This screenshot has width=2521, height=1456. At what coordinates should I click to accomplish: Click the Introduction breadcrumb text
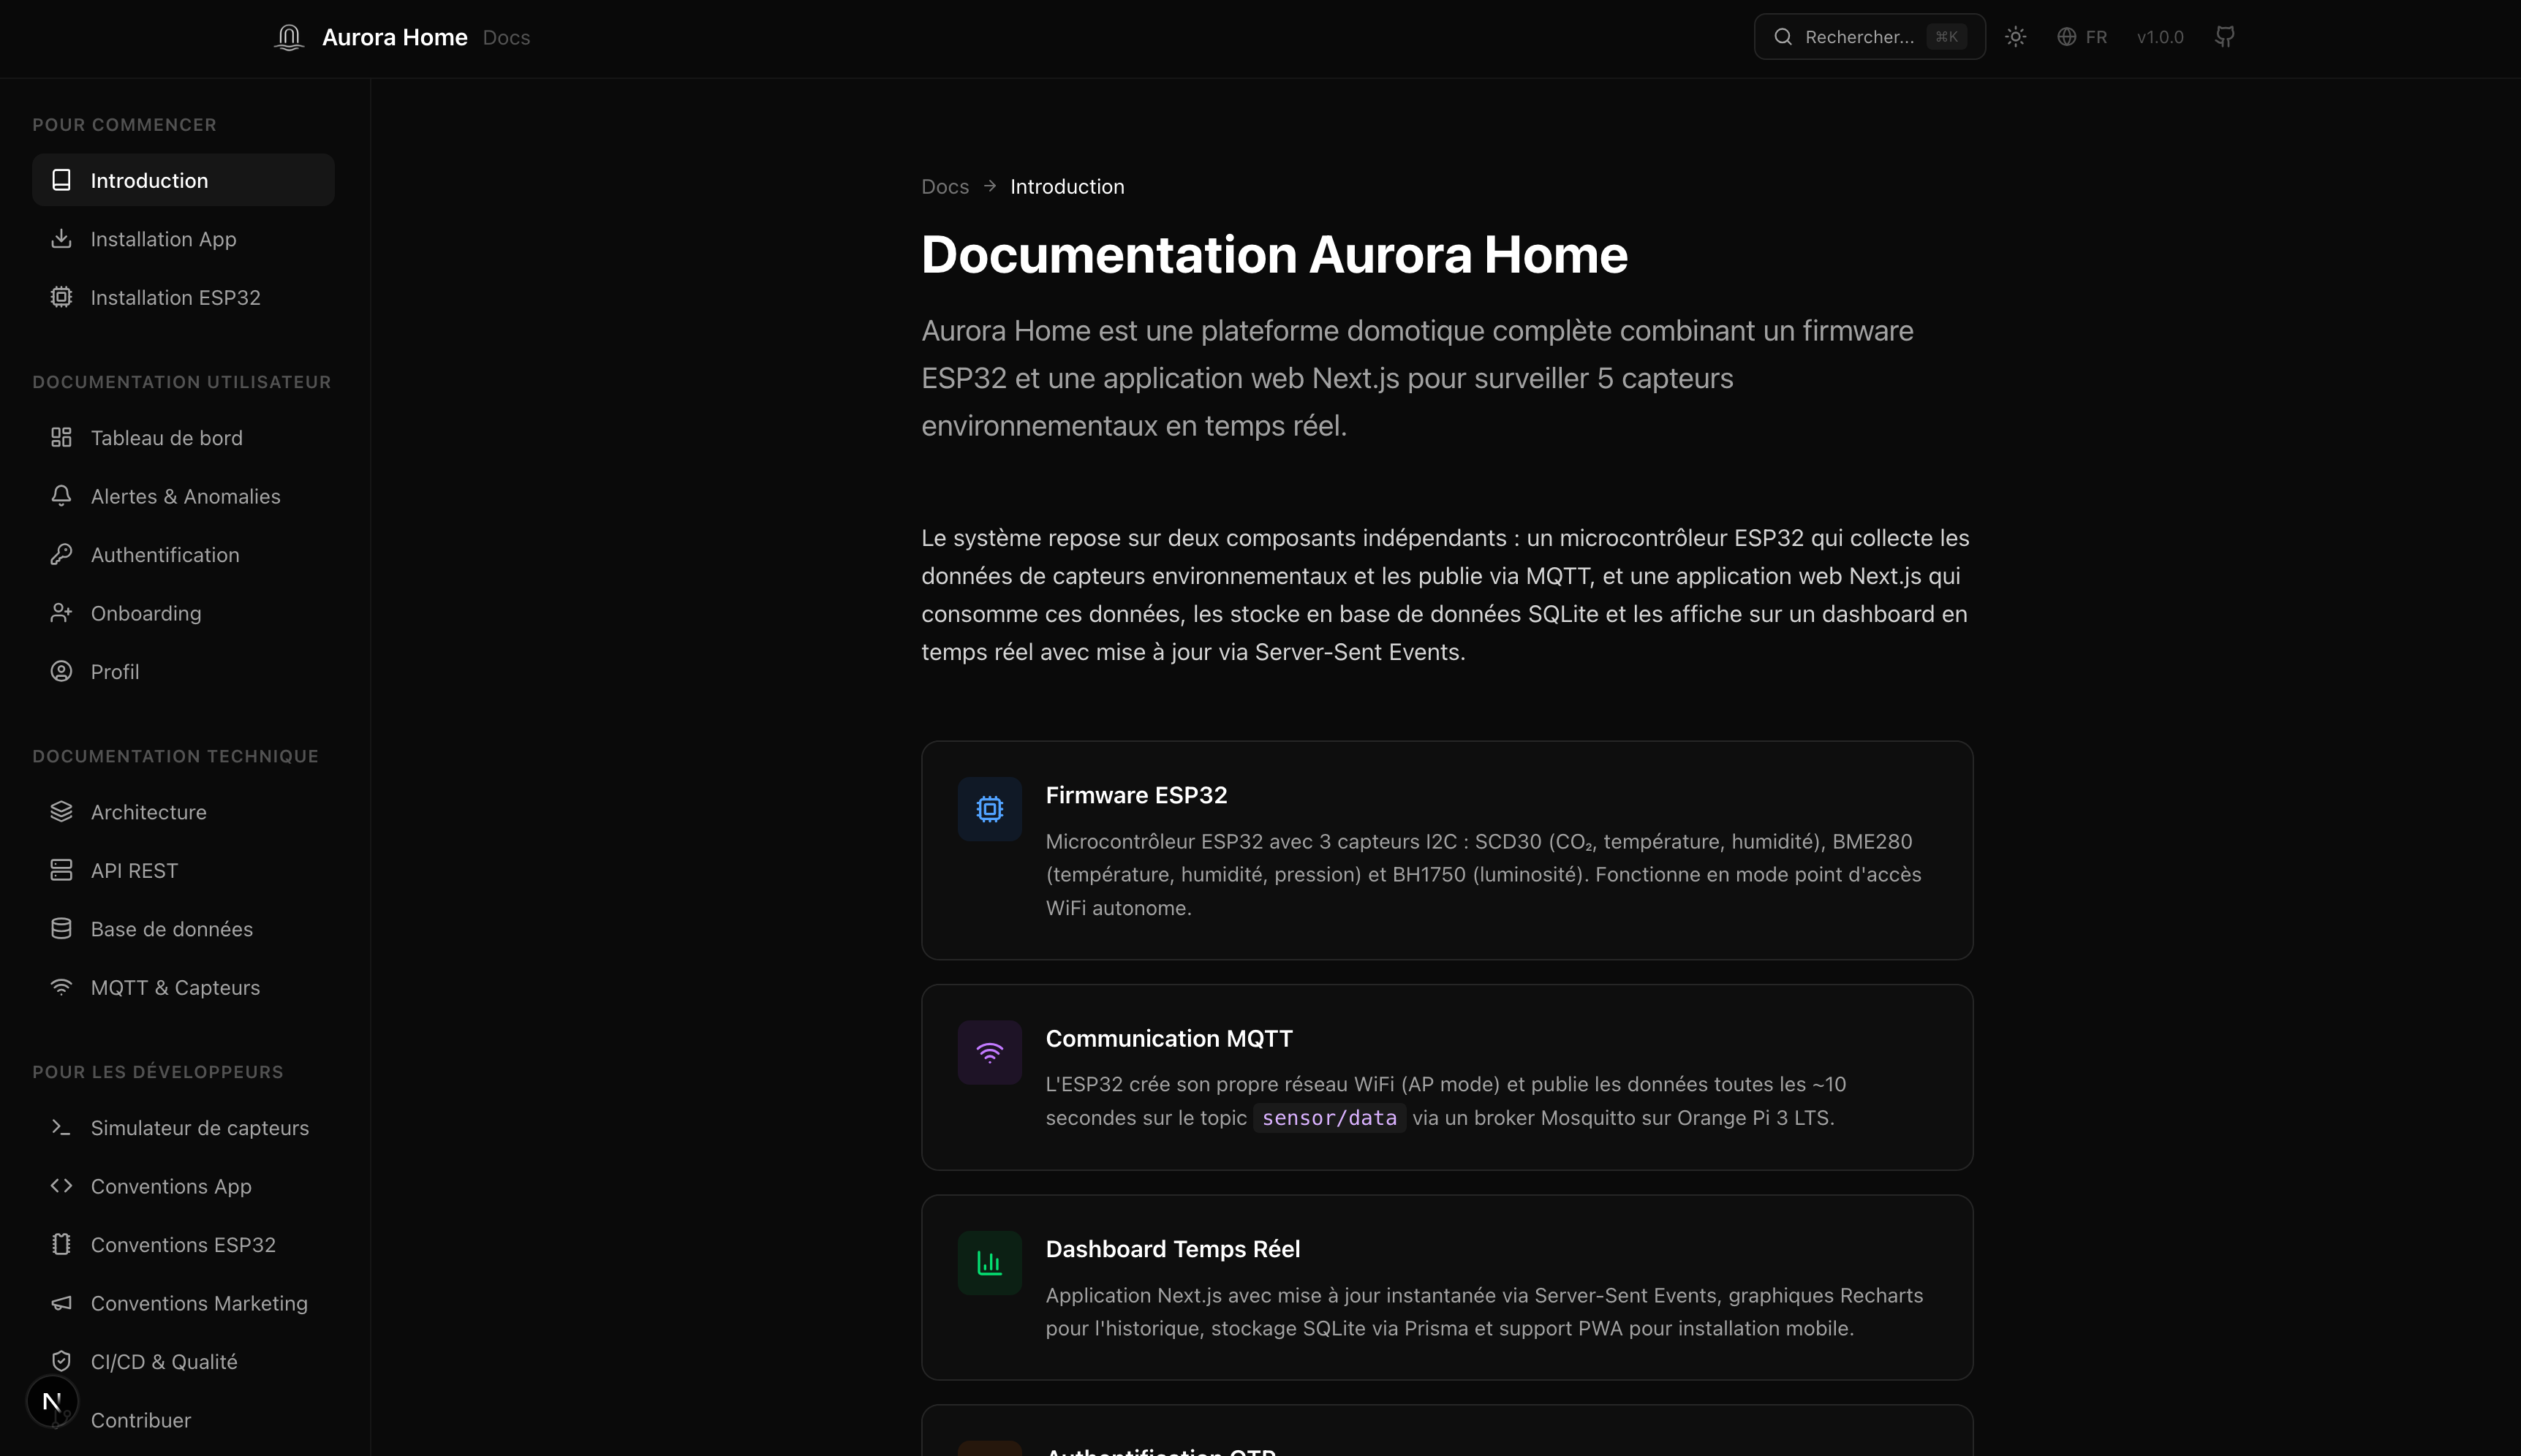pos(1067,187)
